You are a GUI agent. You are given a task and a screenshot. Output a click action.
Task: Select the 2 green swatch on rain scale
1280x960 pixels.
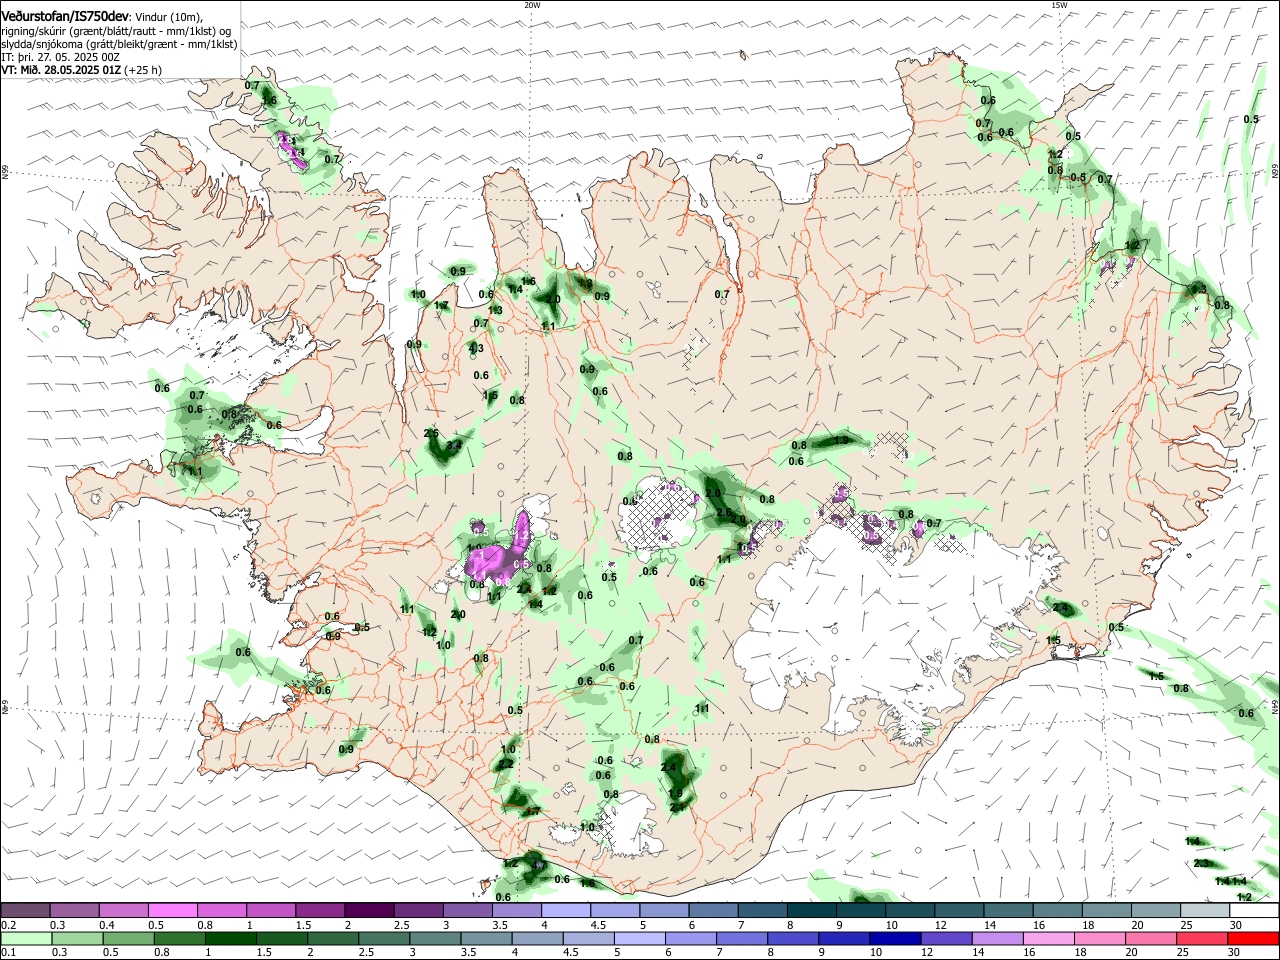click(x=332, y=940)
